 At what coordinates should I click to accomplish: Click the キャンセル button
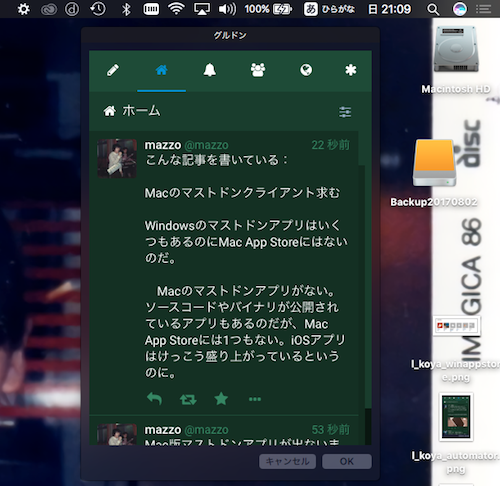tap(287, 461)
